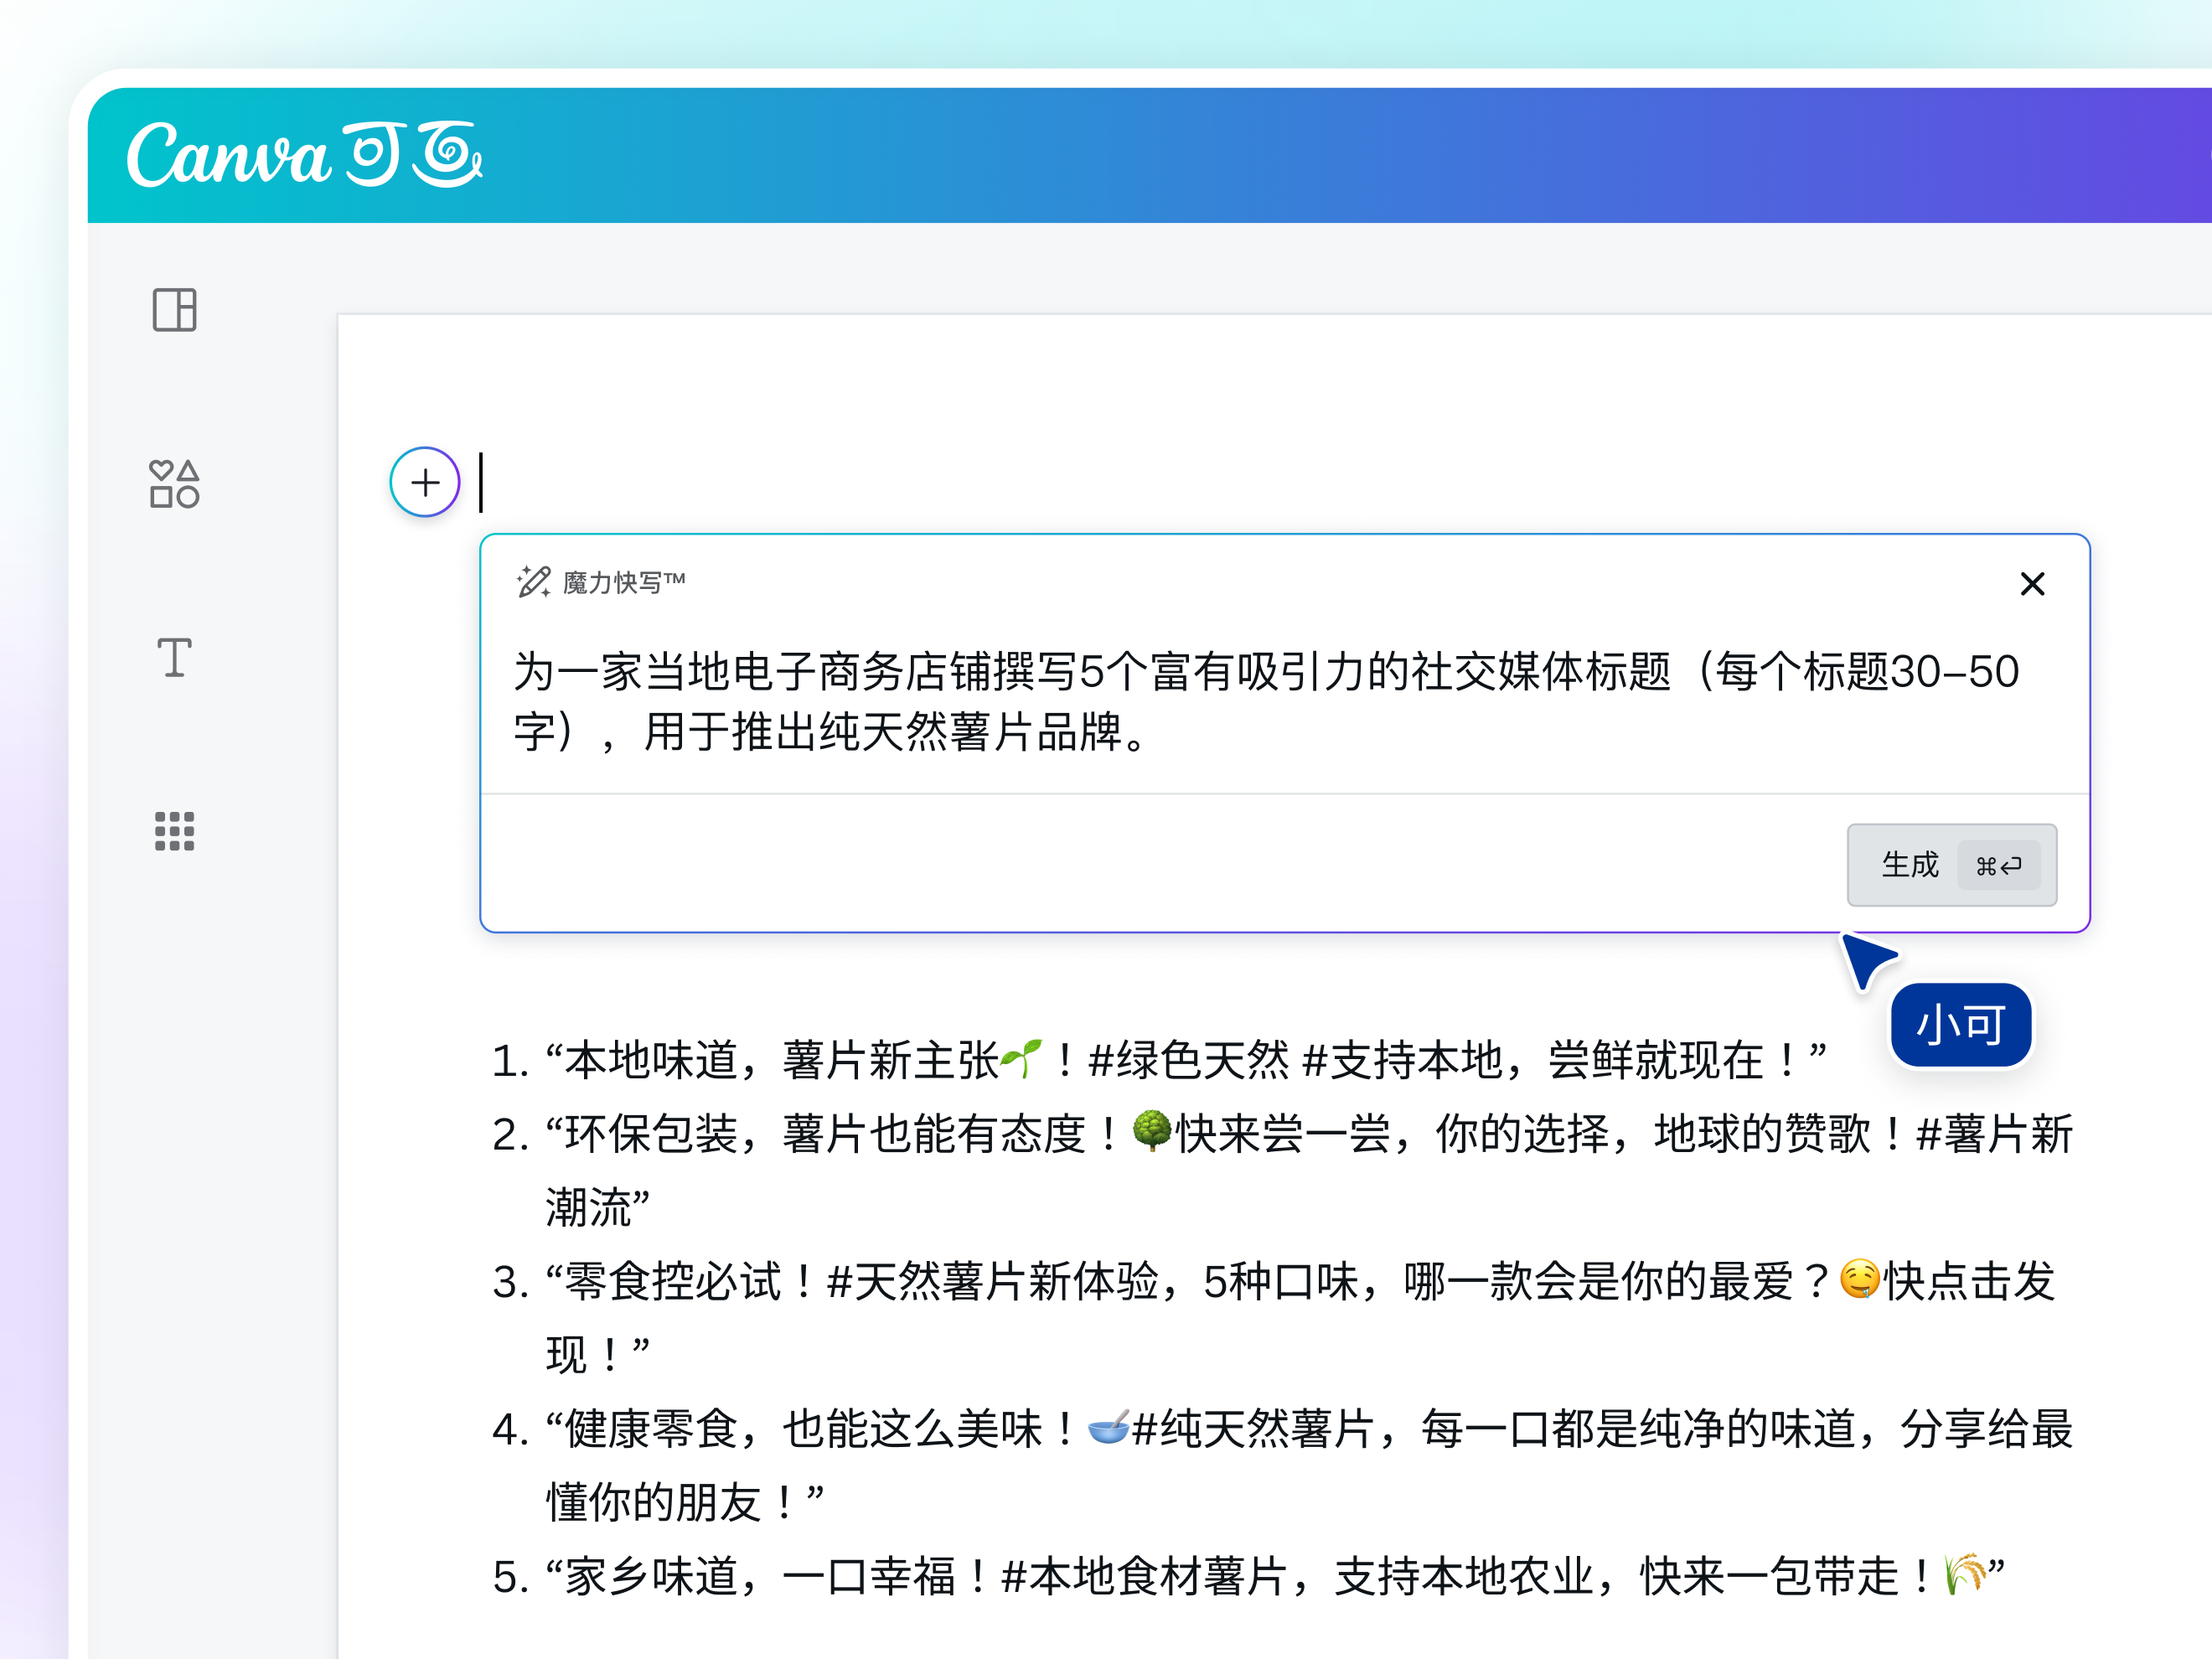2212x1659 pixels.
Task: Click the blue pointer arrow near 小可
Action: (x=1868, y=960)
